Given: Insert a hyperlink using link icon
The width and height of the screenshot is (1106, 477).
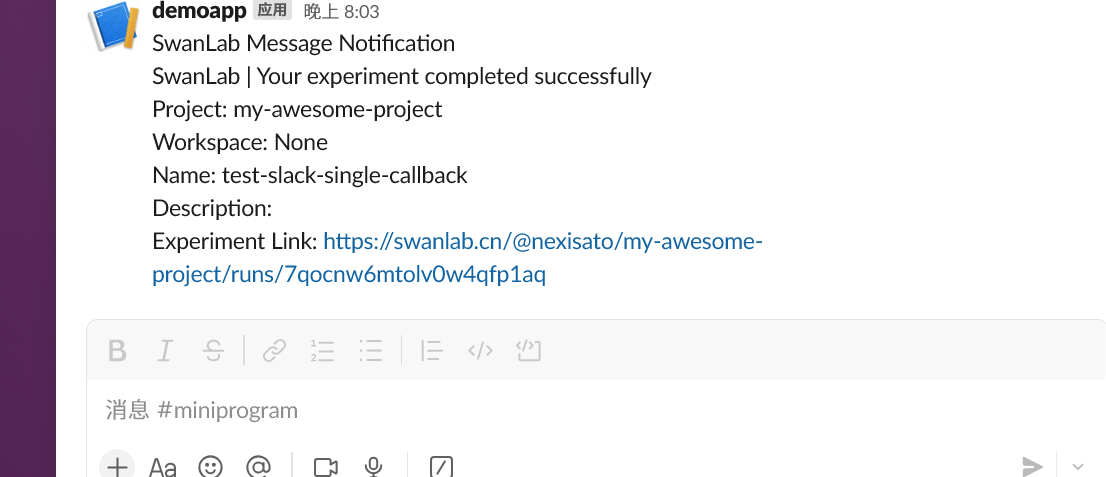Looking at the screenshot, I should 274,351.
